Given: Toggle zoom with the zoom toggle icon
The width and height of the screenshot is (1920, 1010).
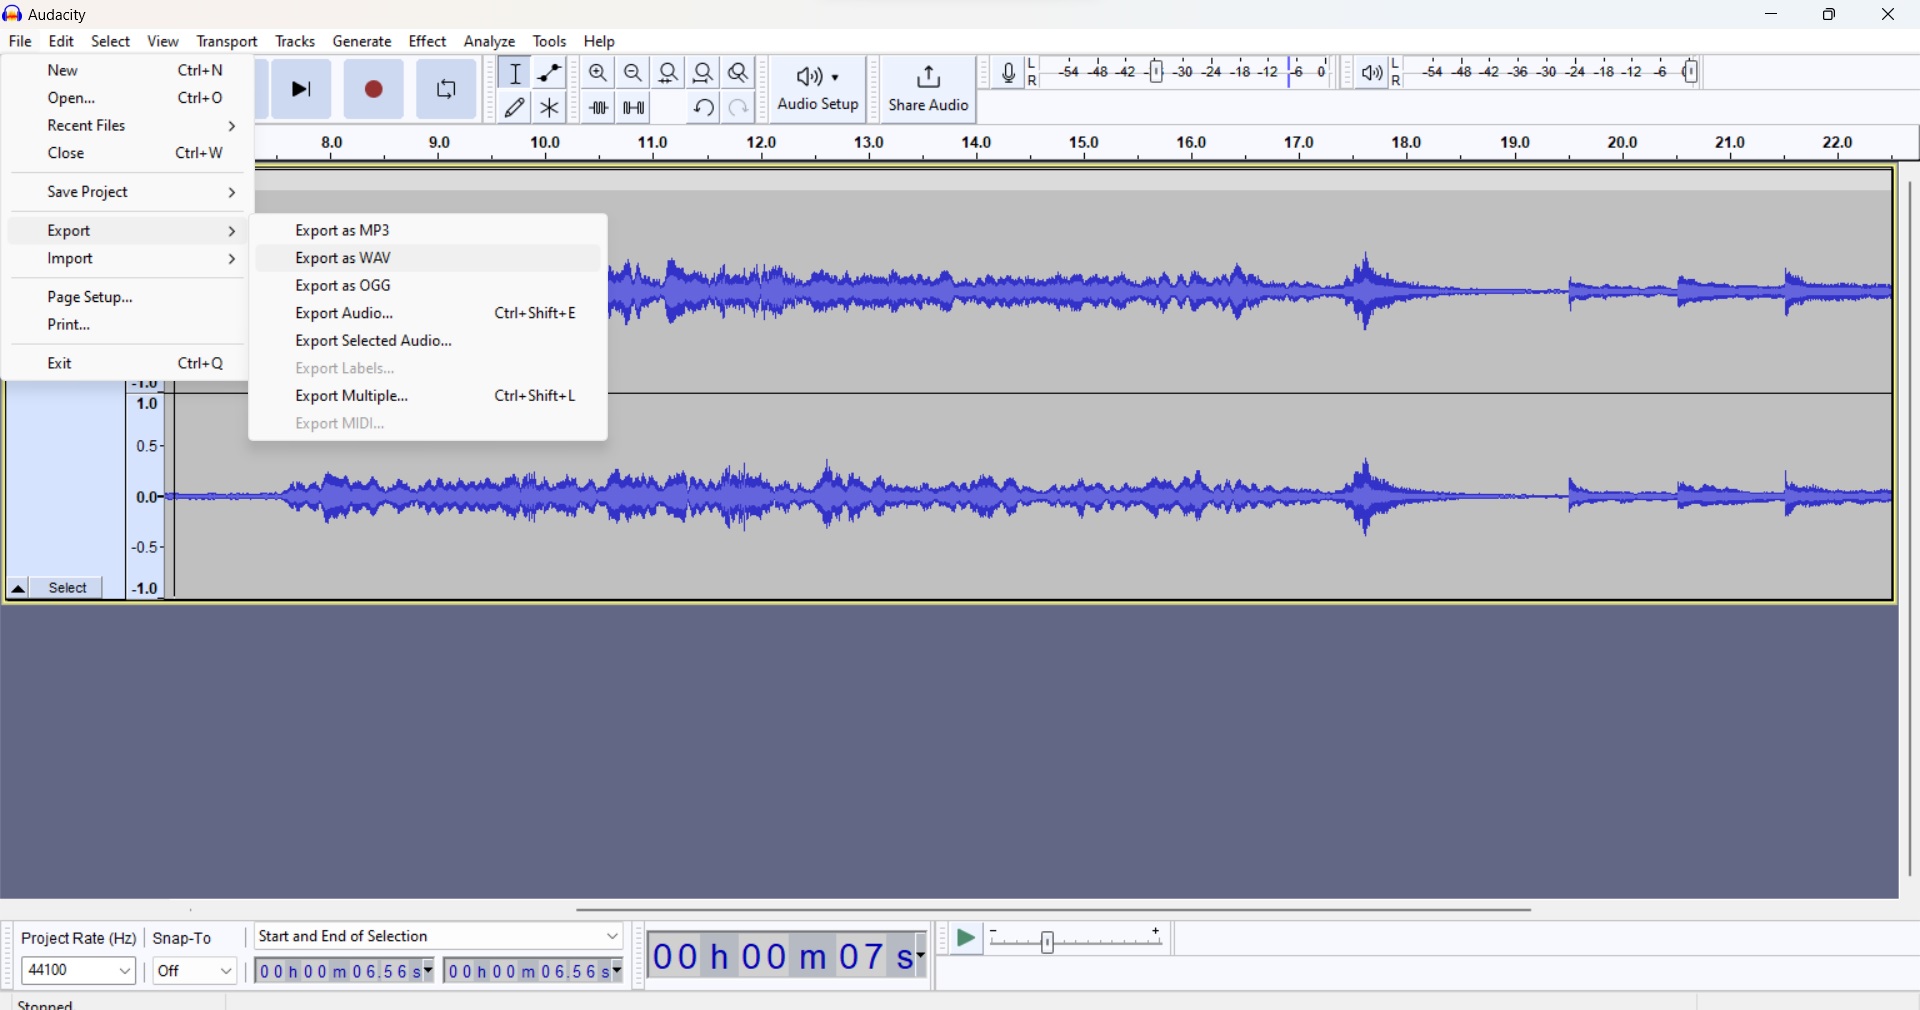Looking at the screenshot, I should (738, 73).
